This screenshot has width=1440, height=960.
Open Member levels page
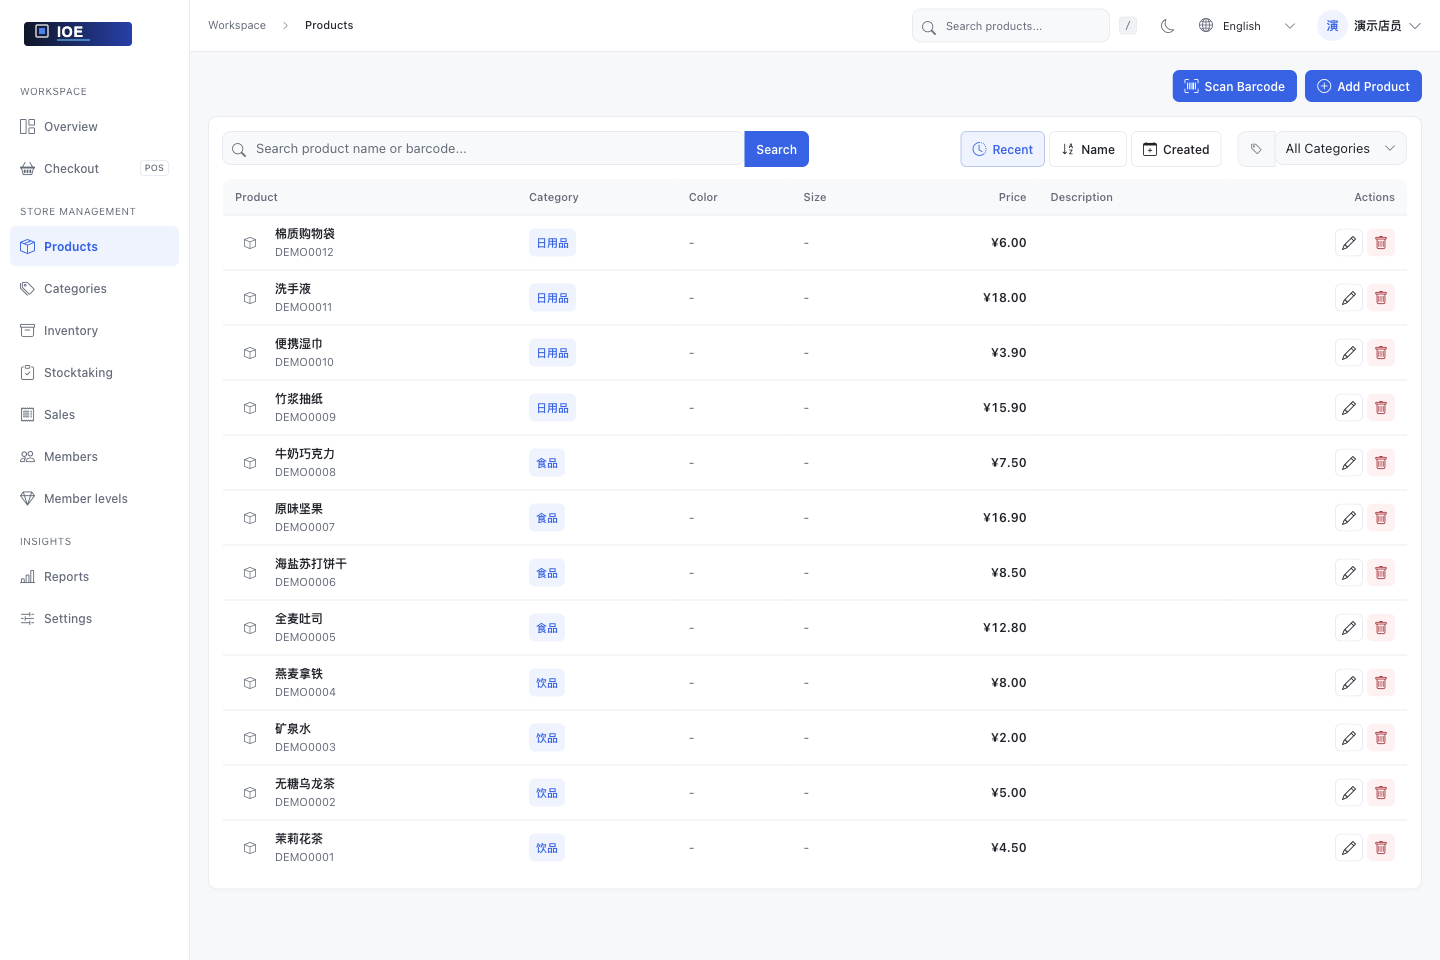pyautogui.click(x=94, y=499)
